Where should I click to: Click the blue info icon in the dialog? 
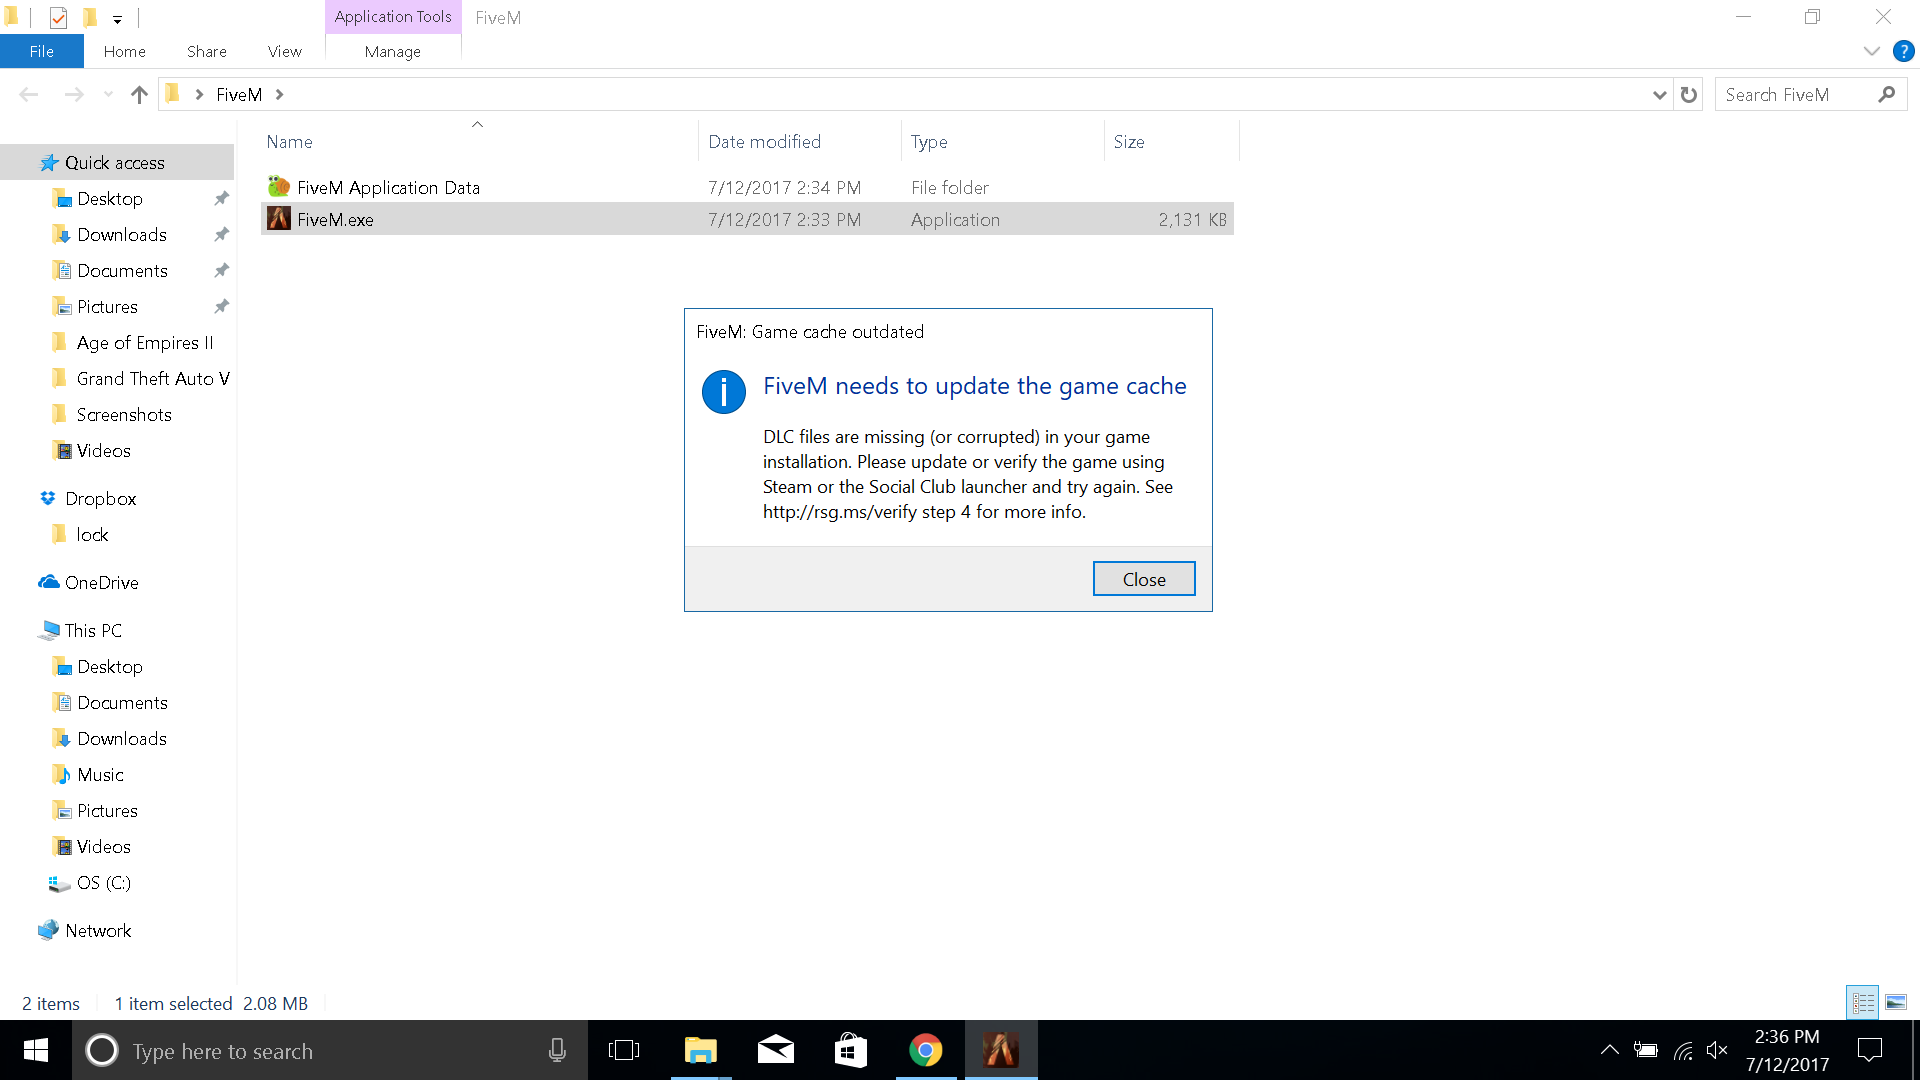click(x=723, y=391)
